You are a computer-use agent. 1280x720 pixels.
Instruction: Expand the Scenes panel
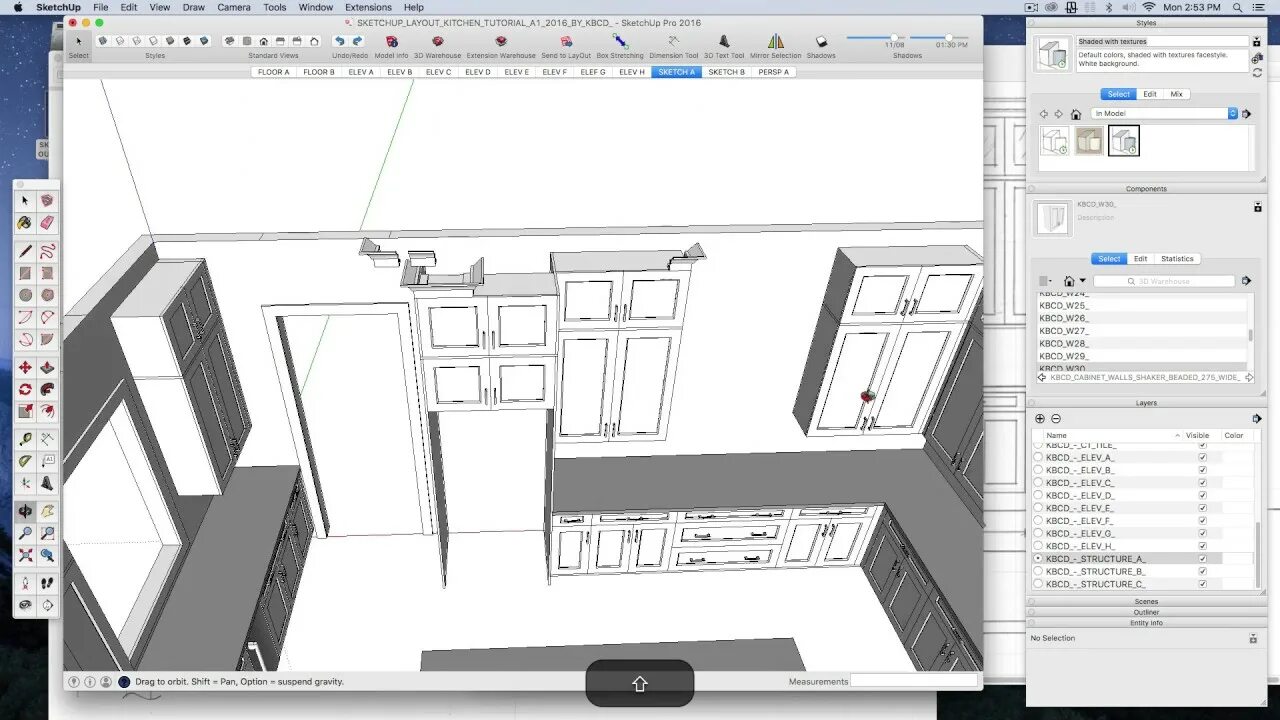click(x=1146, y=602)
